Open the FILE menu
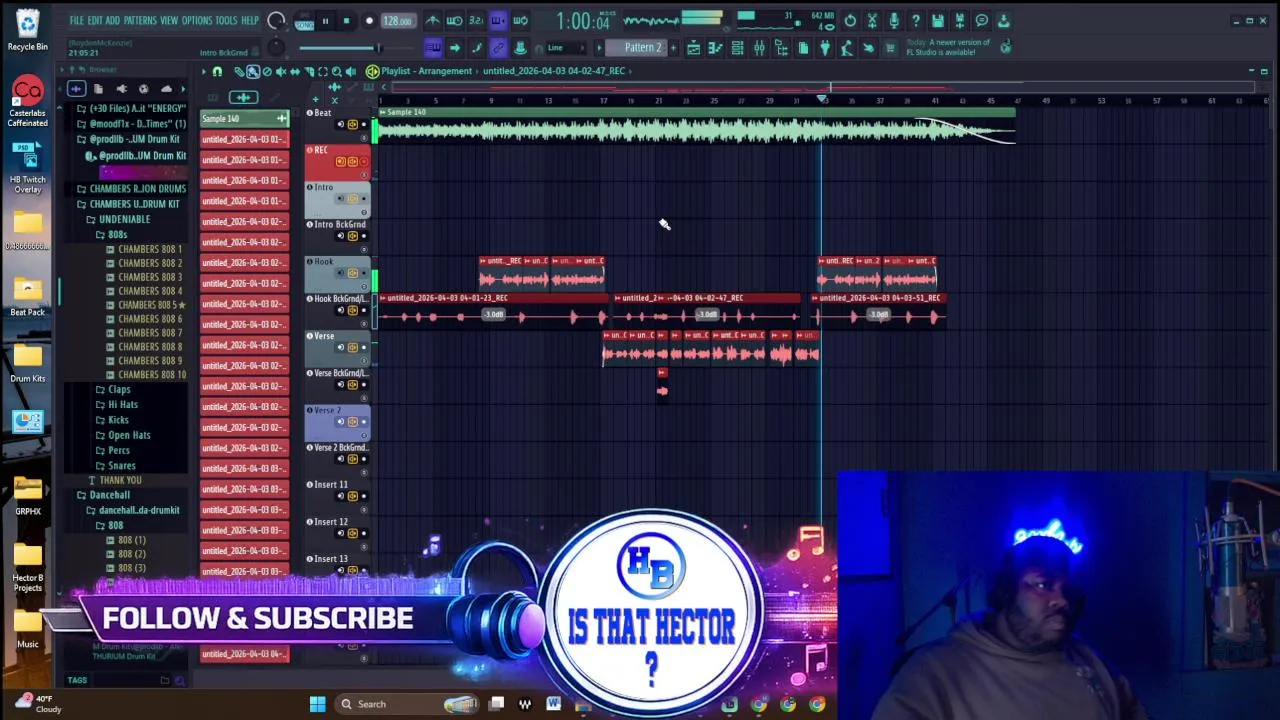Viewport: 1280px width, 720px height. [76, 20]
